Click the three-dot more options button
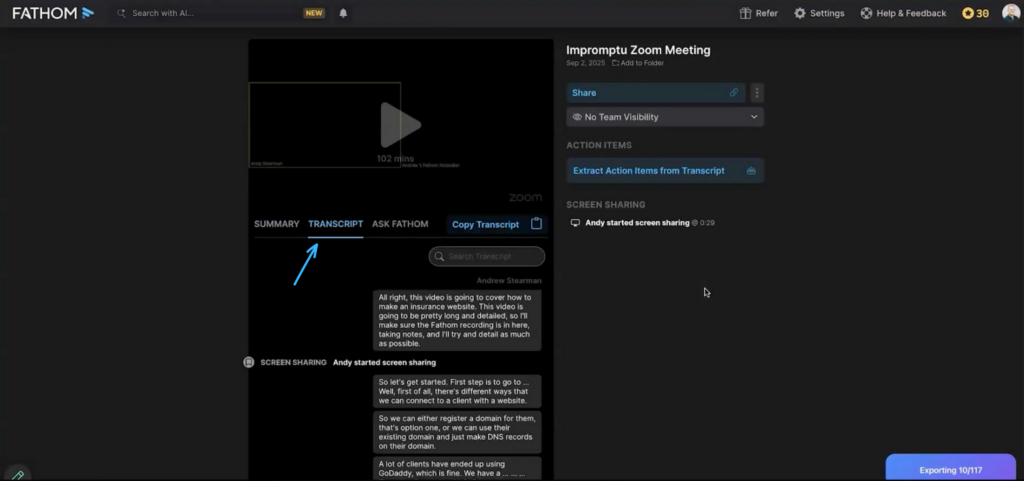Image resolution: width=1024 pixels, height=481 pixels. [x=757, y=93]
